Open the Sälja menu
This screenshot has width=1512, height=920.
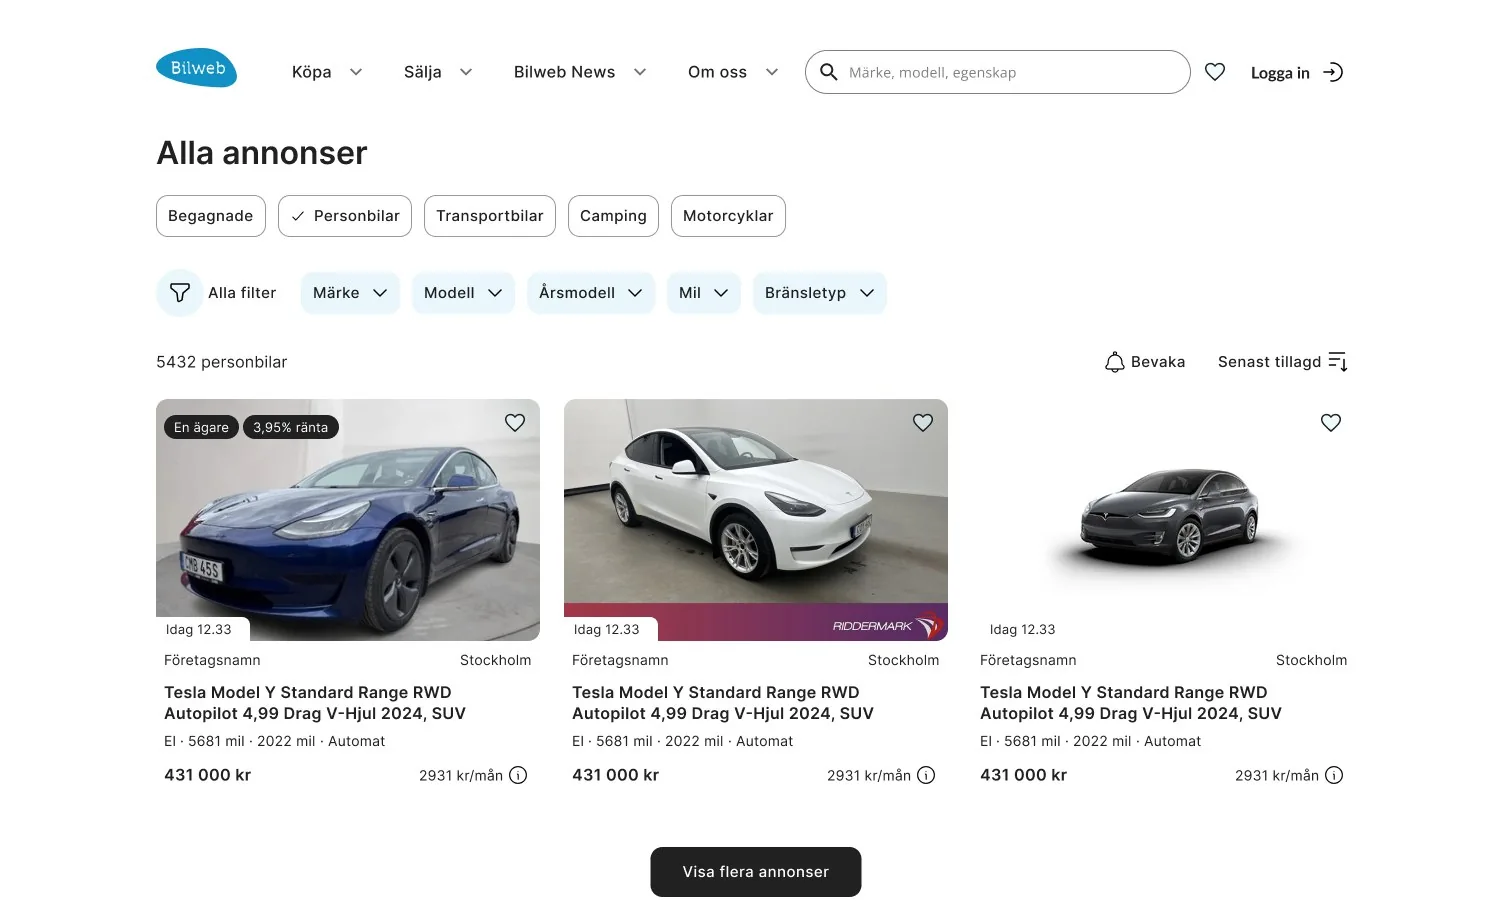438,72
